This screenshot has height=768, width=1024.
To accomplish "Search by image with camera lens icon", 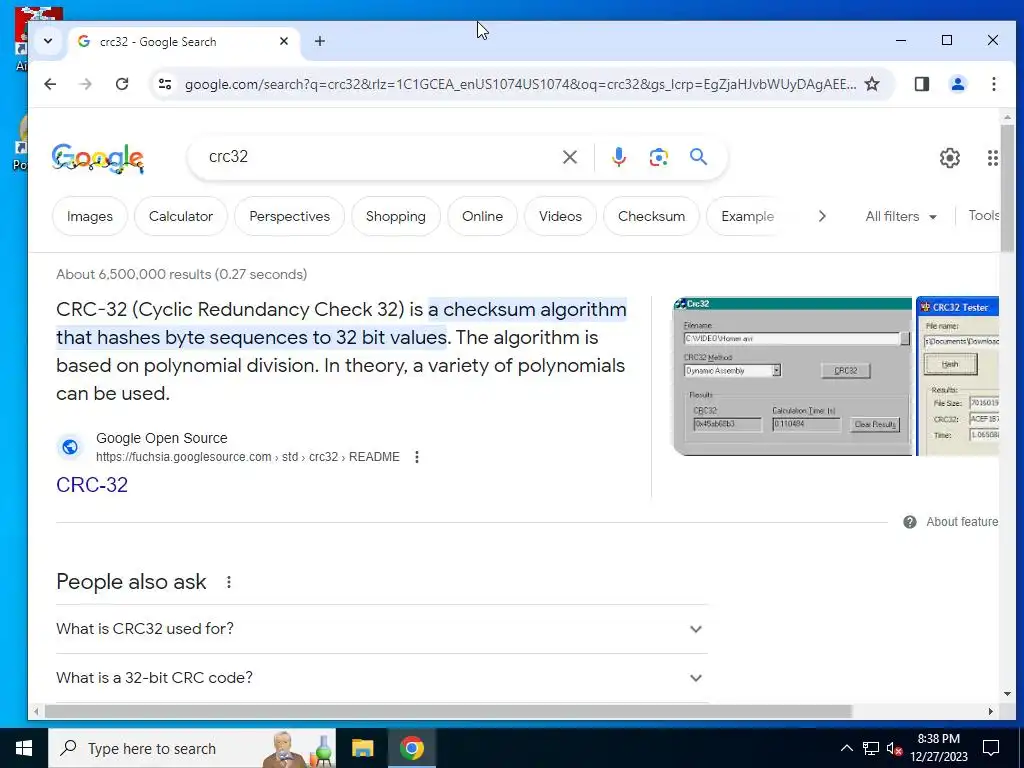I will click(x=658, y=157).
